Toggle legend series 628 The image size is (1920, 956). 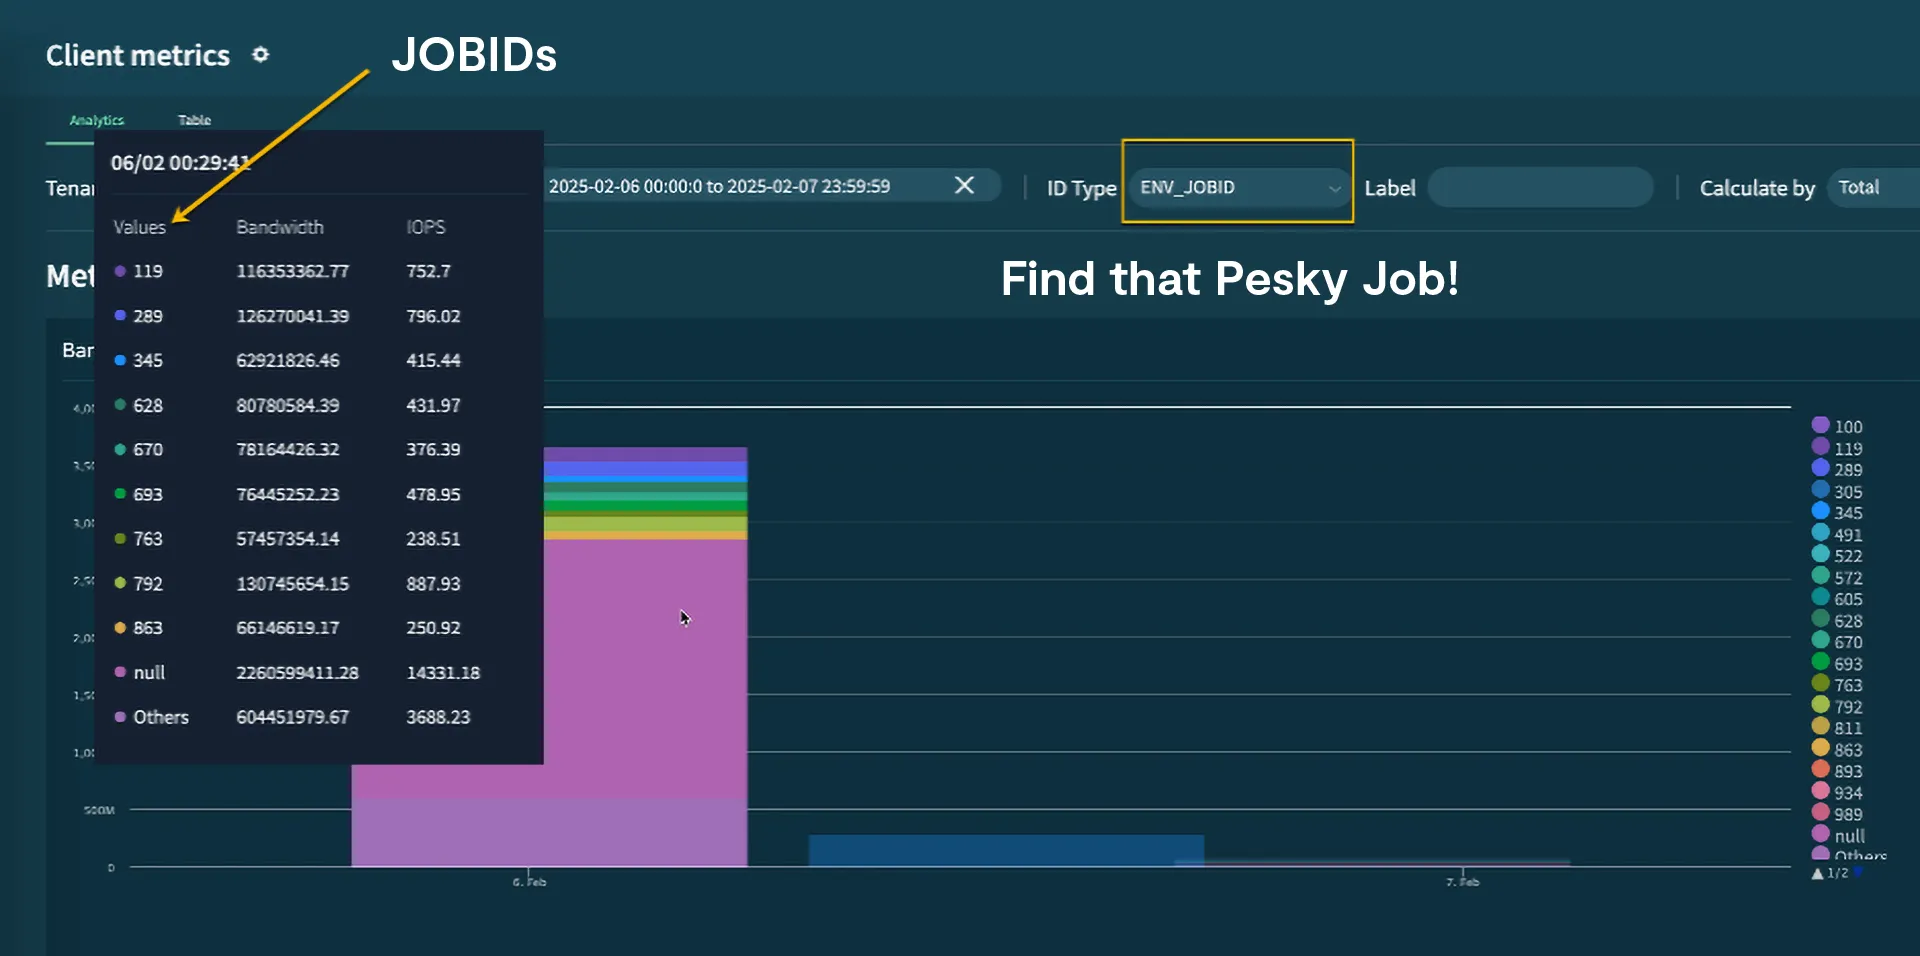(x=1837, y=620)
